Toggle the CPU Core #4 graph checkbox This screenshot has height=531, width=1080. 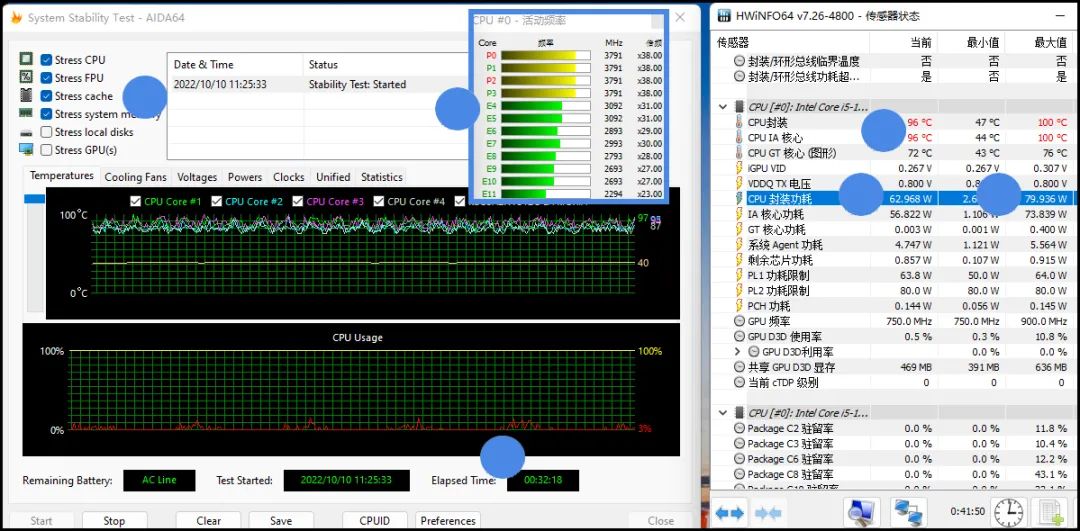click(x=380, y=201)
